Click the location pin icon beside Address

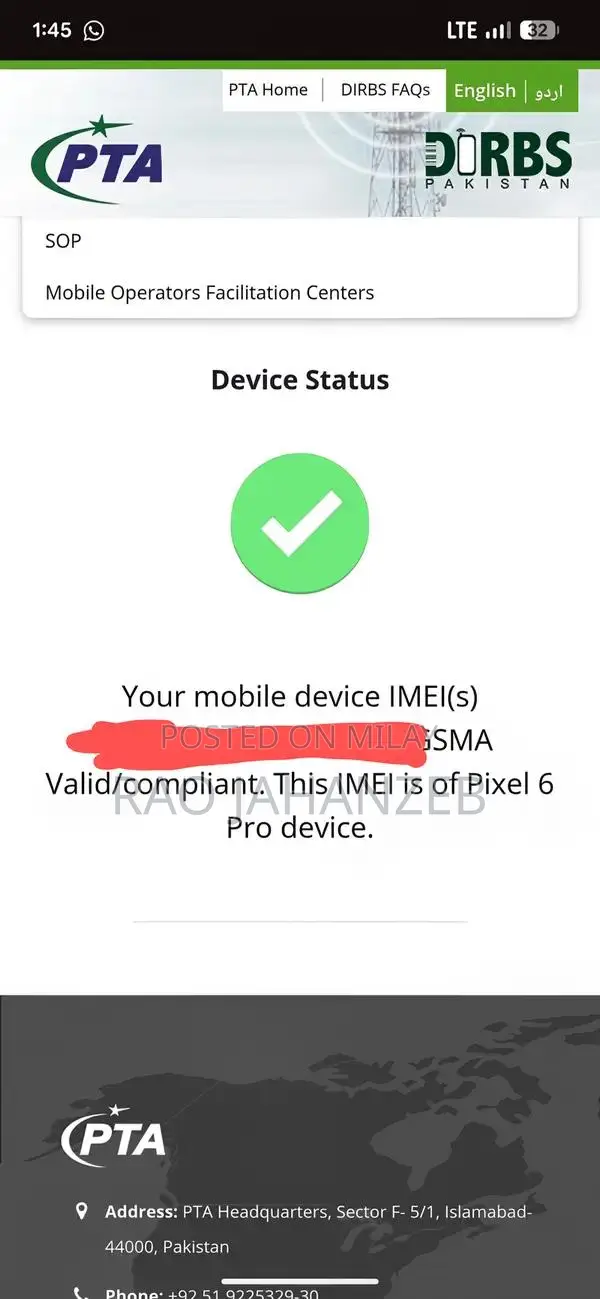coord(81,1211)
